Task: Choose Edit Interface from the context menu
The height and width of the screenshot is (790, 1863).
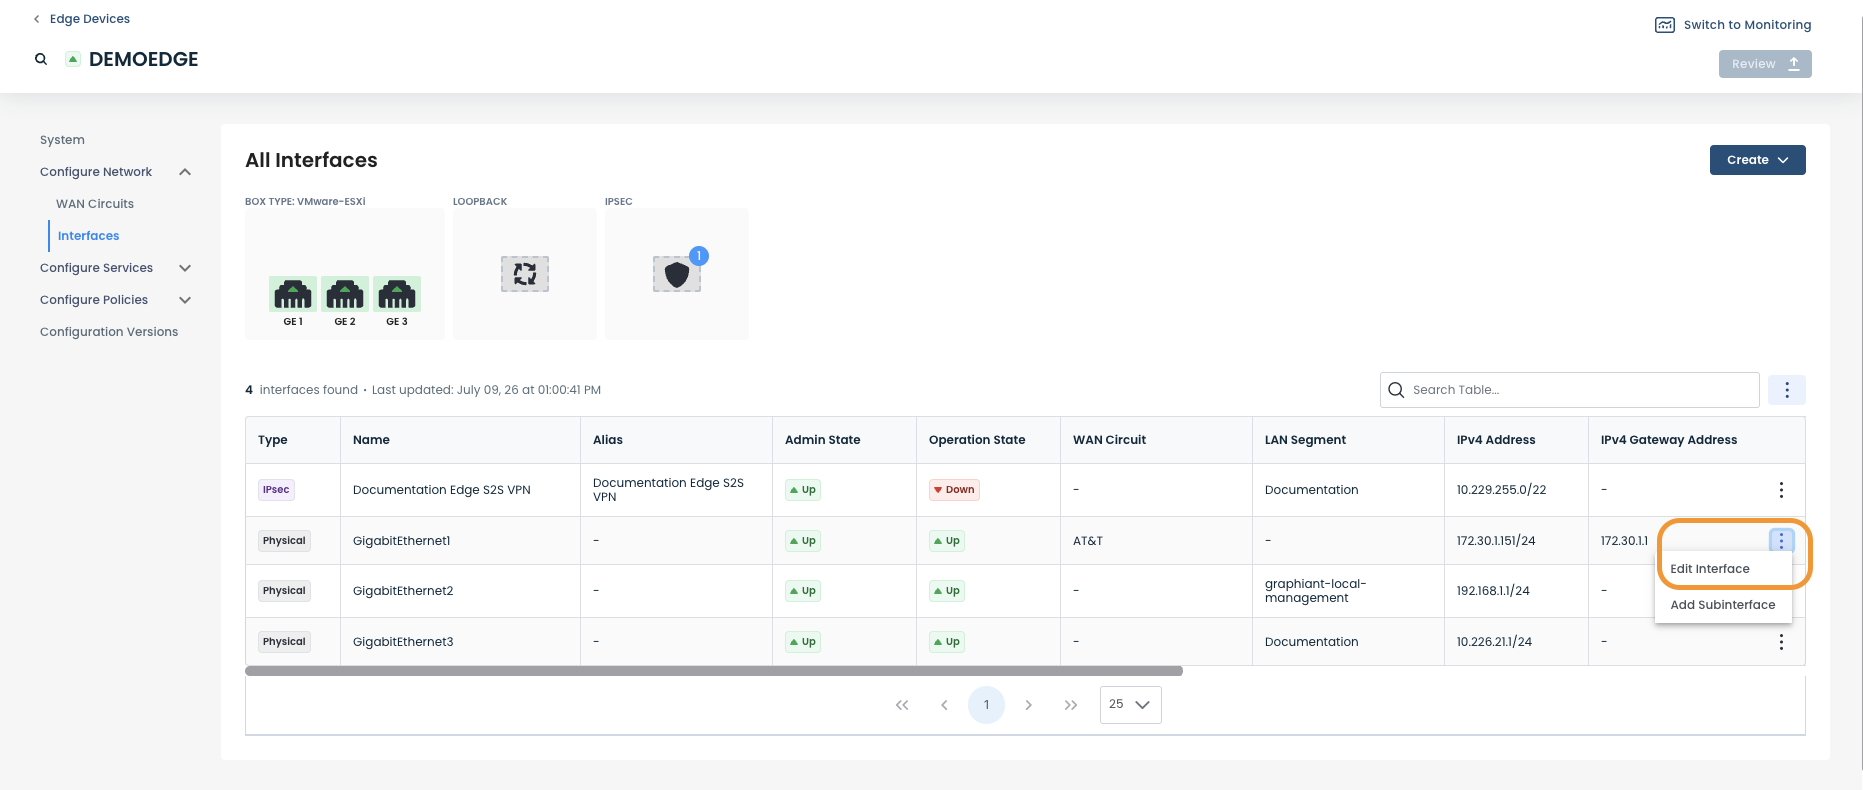Action: [x=1723, y=569]
